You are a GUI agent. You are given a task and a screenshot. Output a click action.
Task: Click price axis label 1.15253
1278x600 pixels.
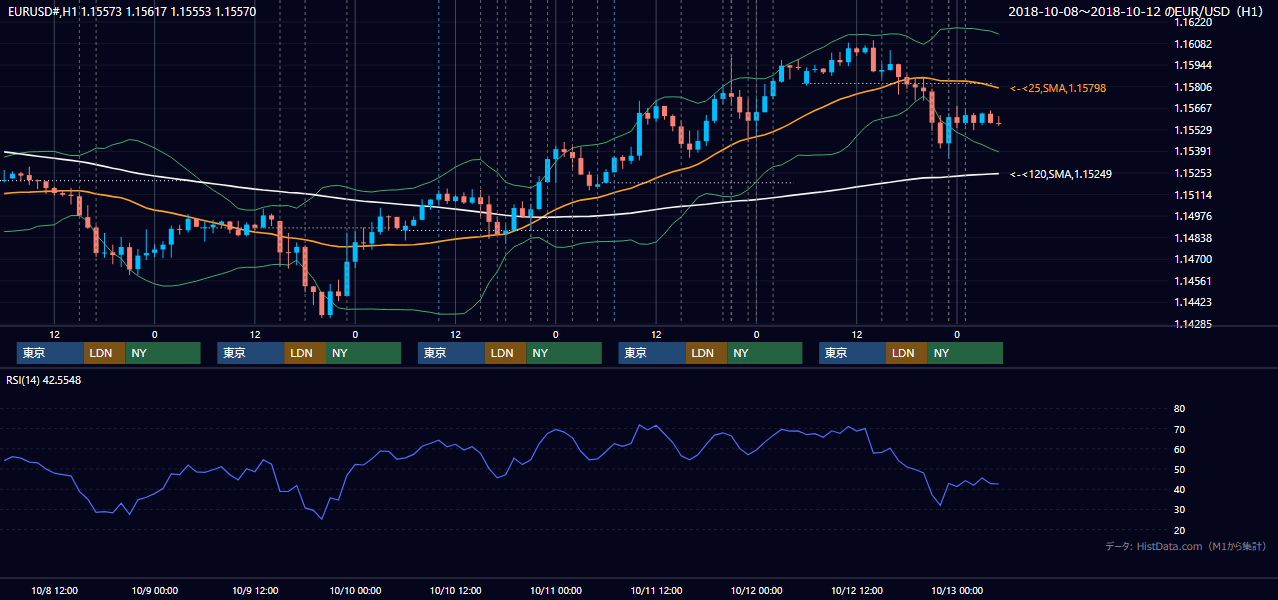pyautogui.click(x=1193, y=174)
